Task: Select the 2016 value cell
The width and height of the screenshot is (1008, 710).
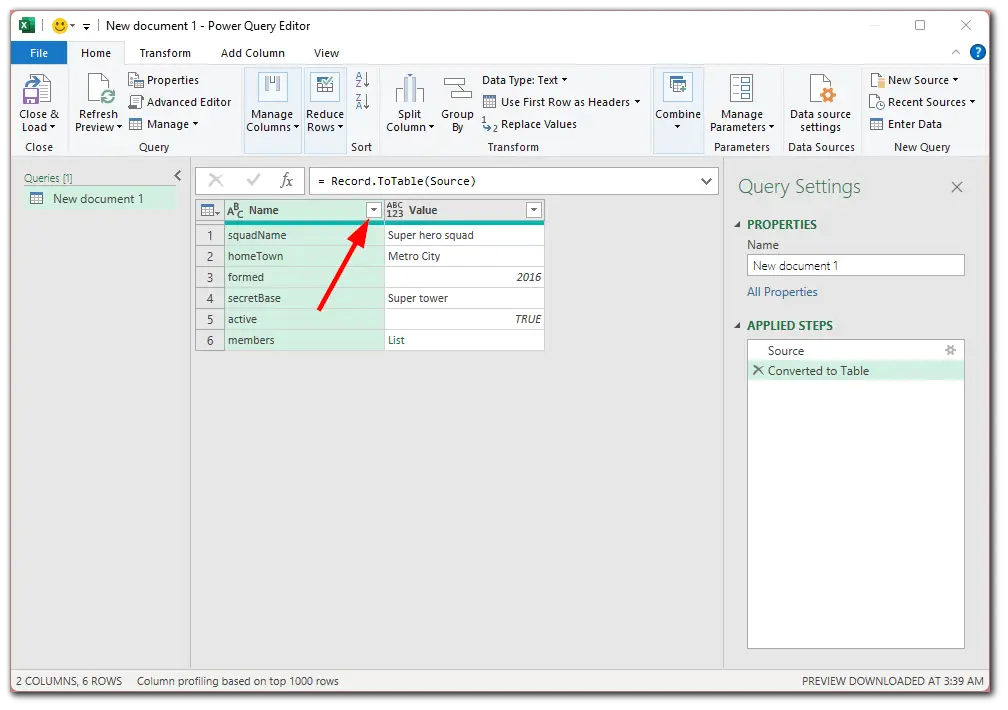Action: click(464, 277)
